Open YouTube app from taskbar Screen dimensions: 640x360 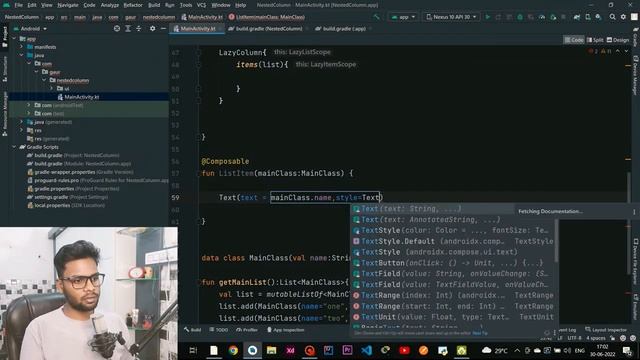coord(404,350)
